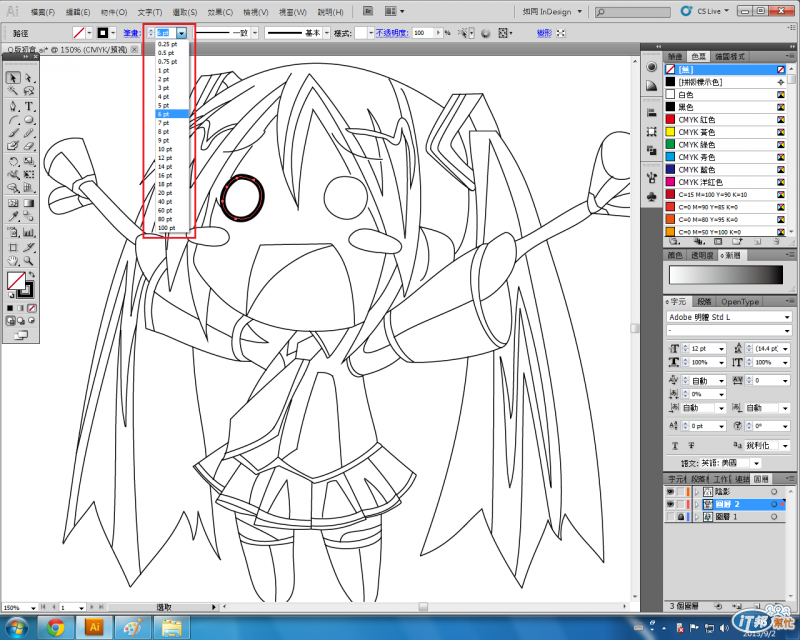
Task: Select the Hand tool
Action: click(x=13, y=261)
